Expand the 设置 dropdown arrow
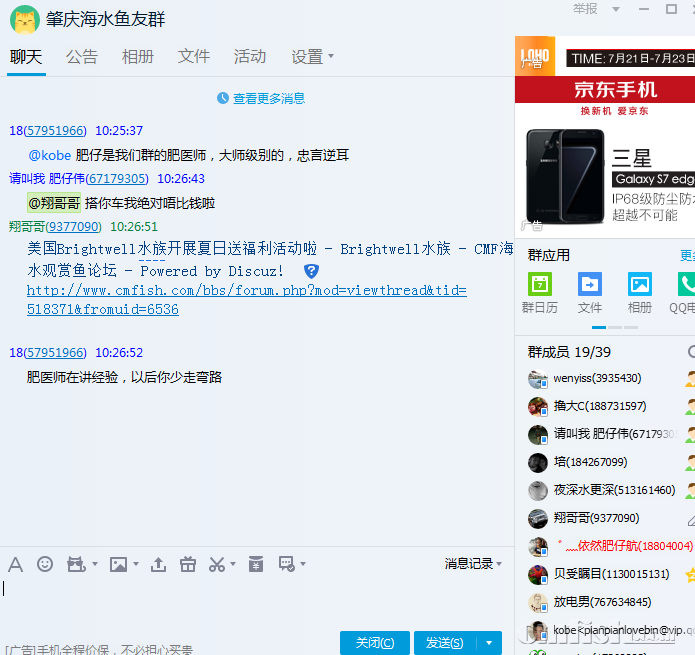This screenshot has height=655, width=695. [330, 56]
